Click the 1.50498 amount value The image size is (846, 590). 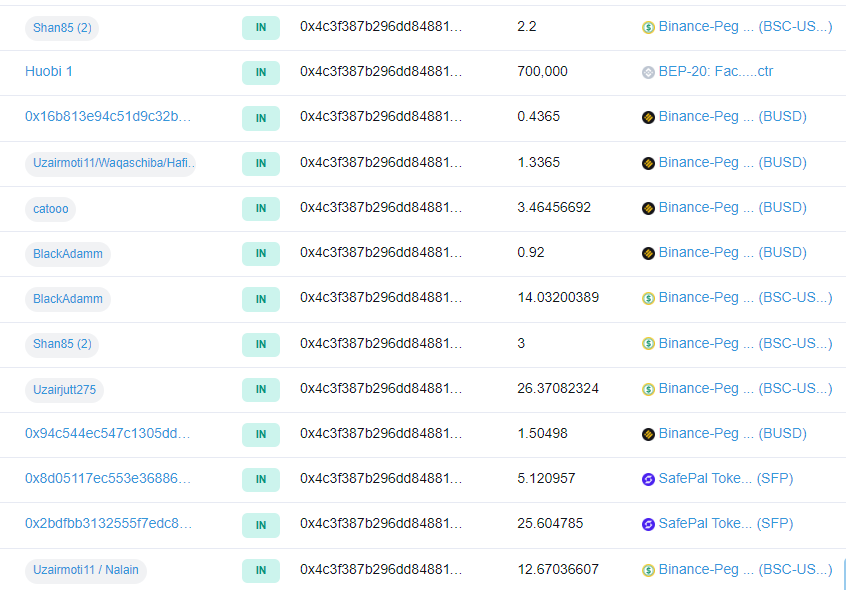[542, 434]
